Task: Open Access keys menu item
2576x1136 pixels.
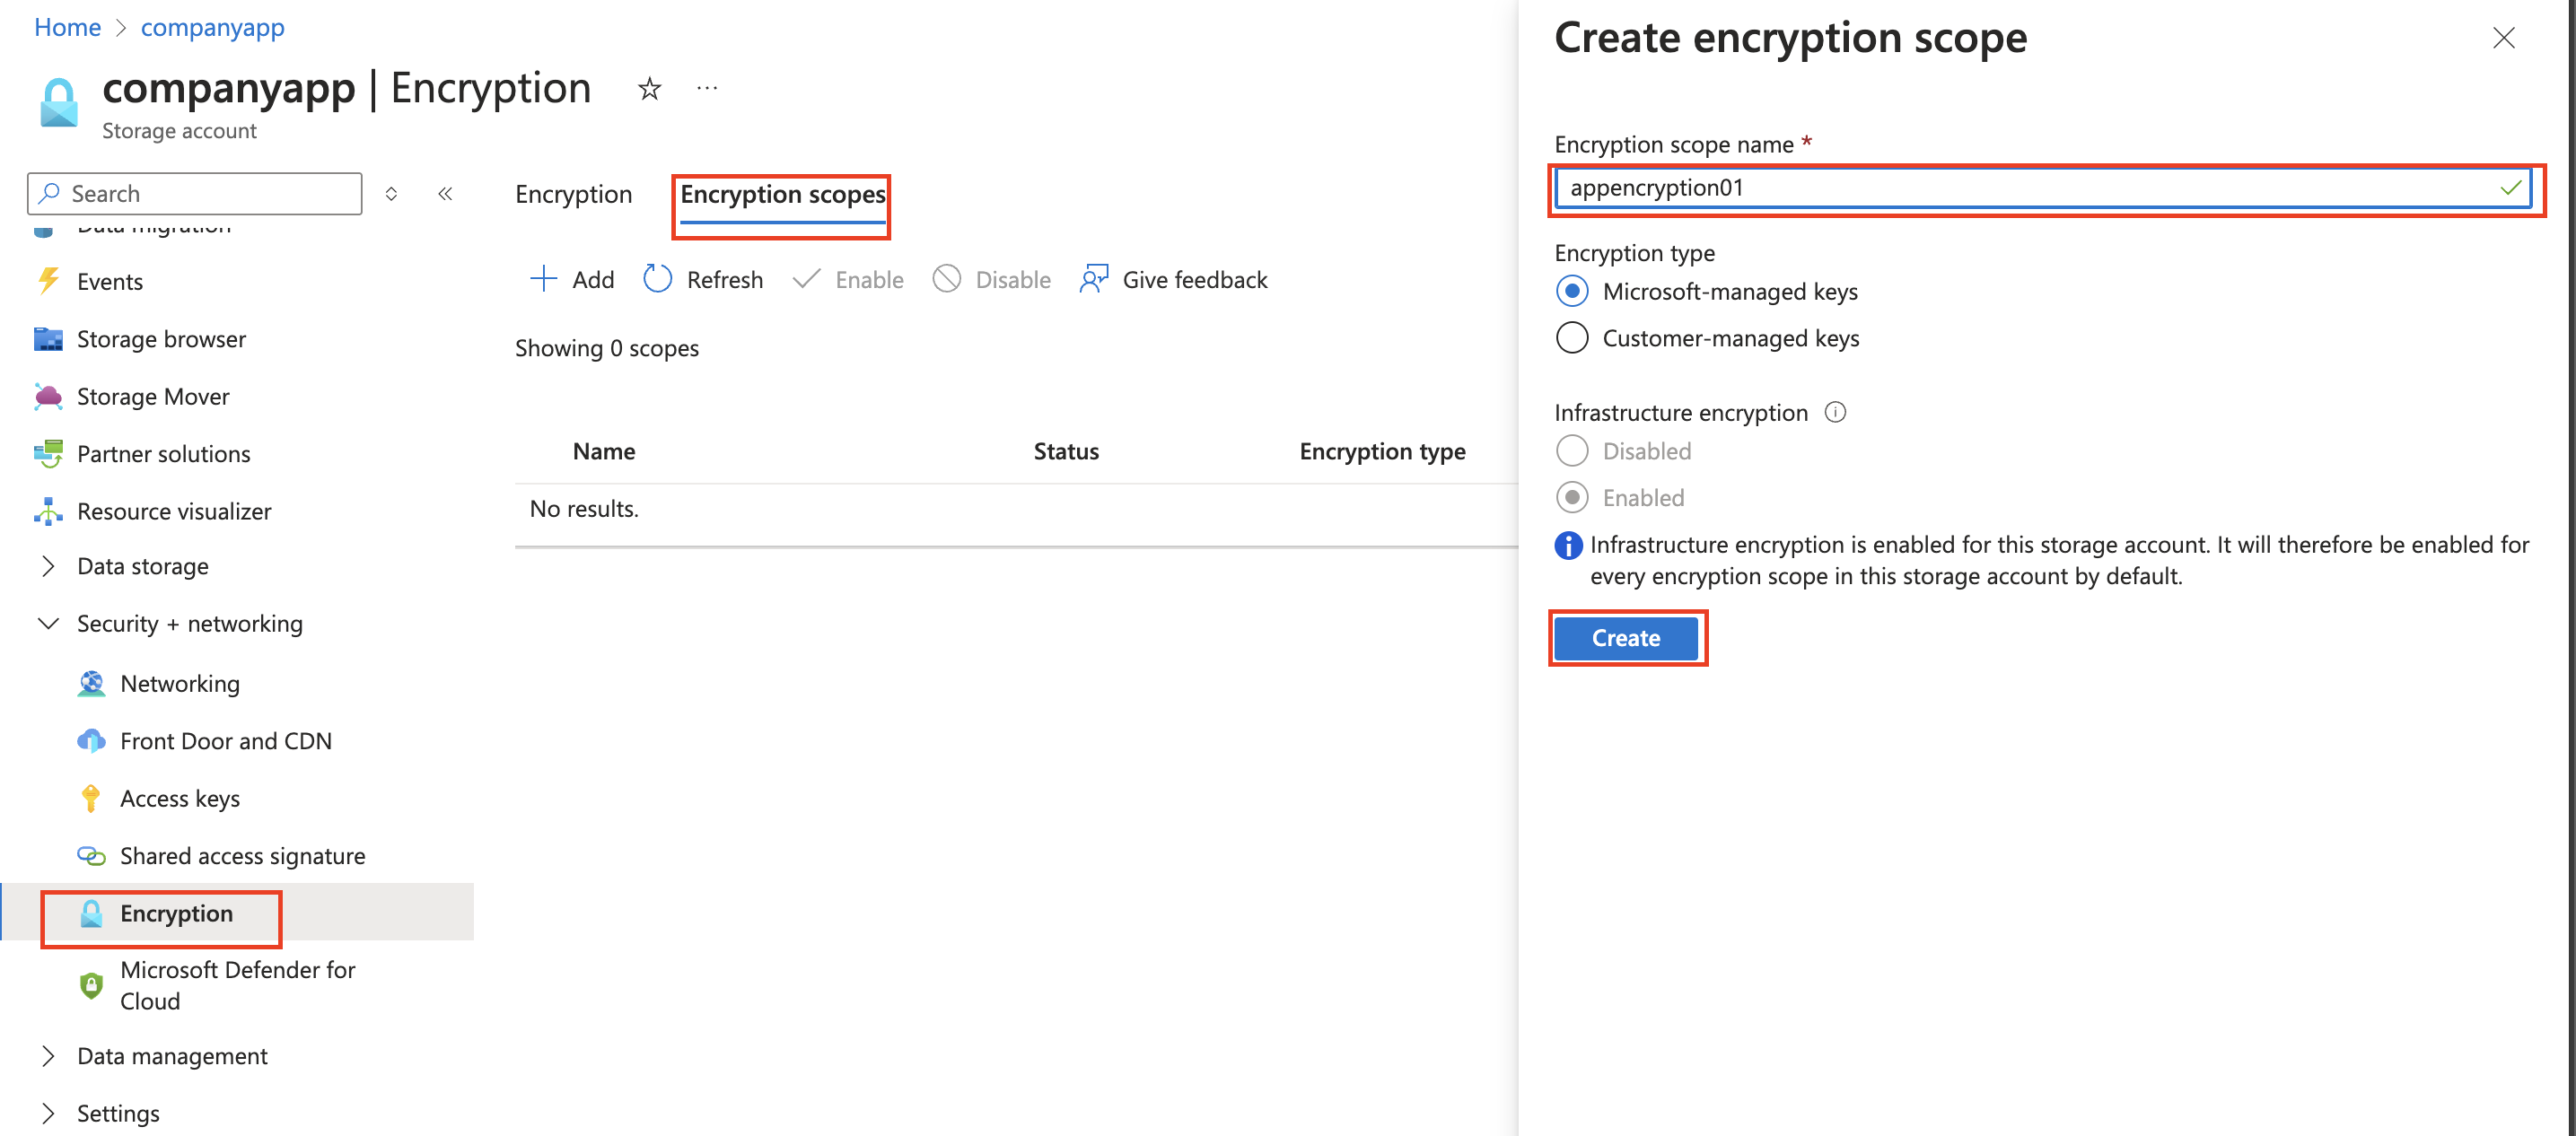Action: click(x=180, y=798)
